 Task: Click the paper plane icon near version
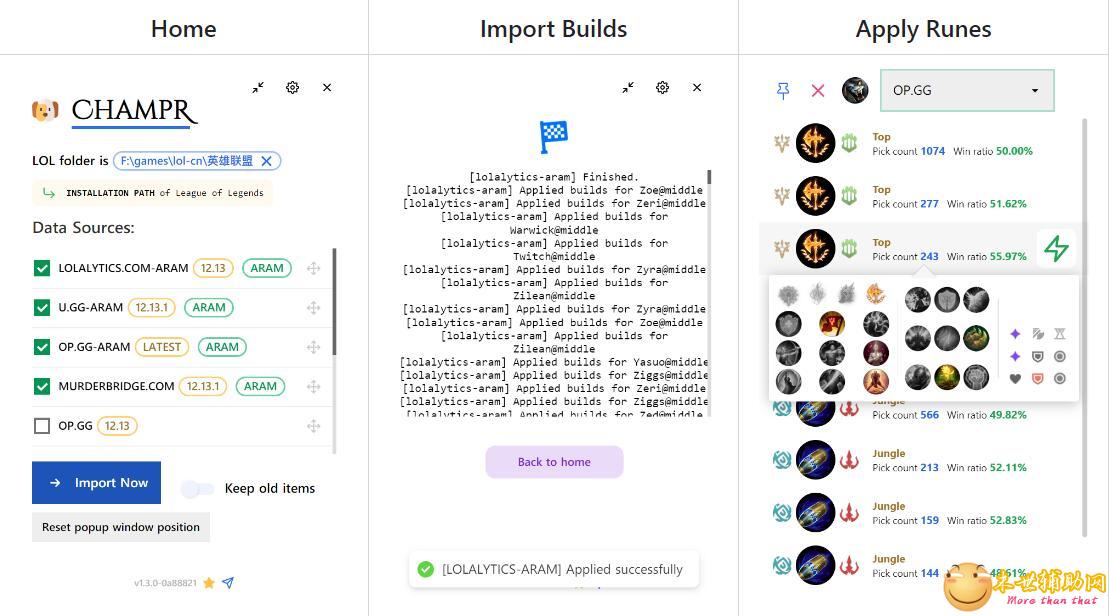tap(228, 583)
